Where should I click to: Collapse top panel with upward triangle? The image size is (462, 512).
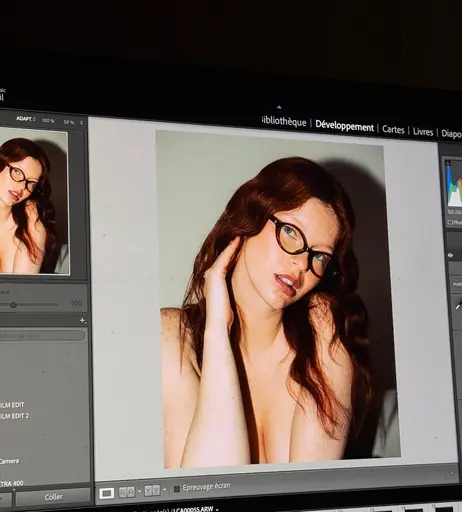279,107
